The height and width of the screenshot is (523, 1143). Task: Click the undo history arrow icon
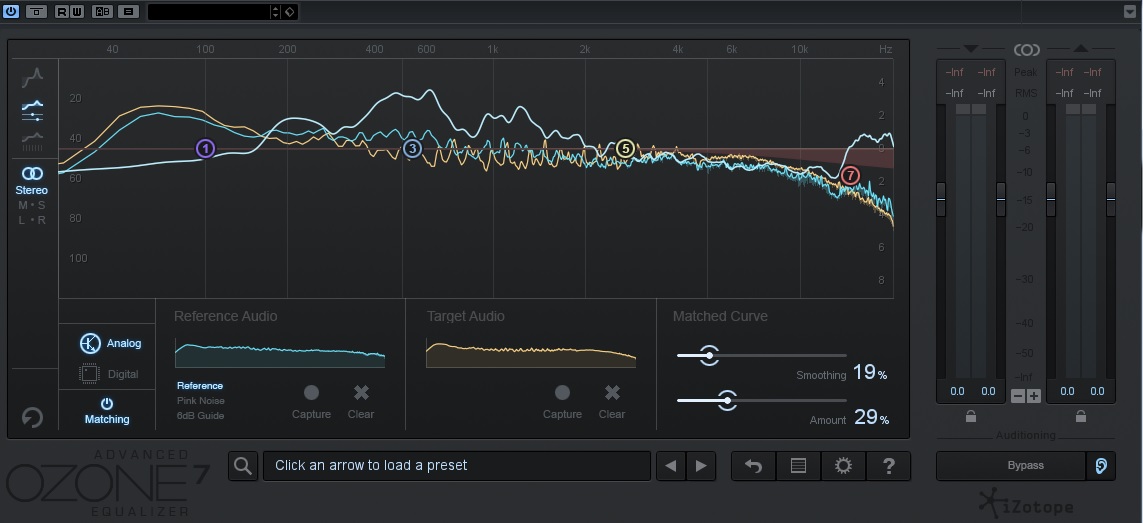[754, 465]
